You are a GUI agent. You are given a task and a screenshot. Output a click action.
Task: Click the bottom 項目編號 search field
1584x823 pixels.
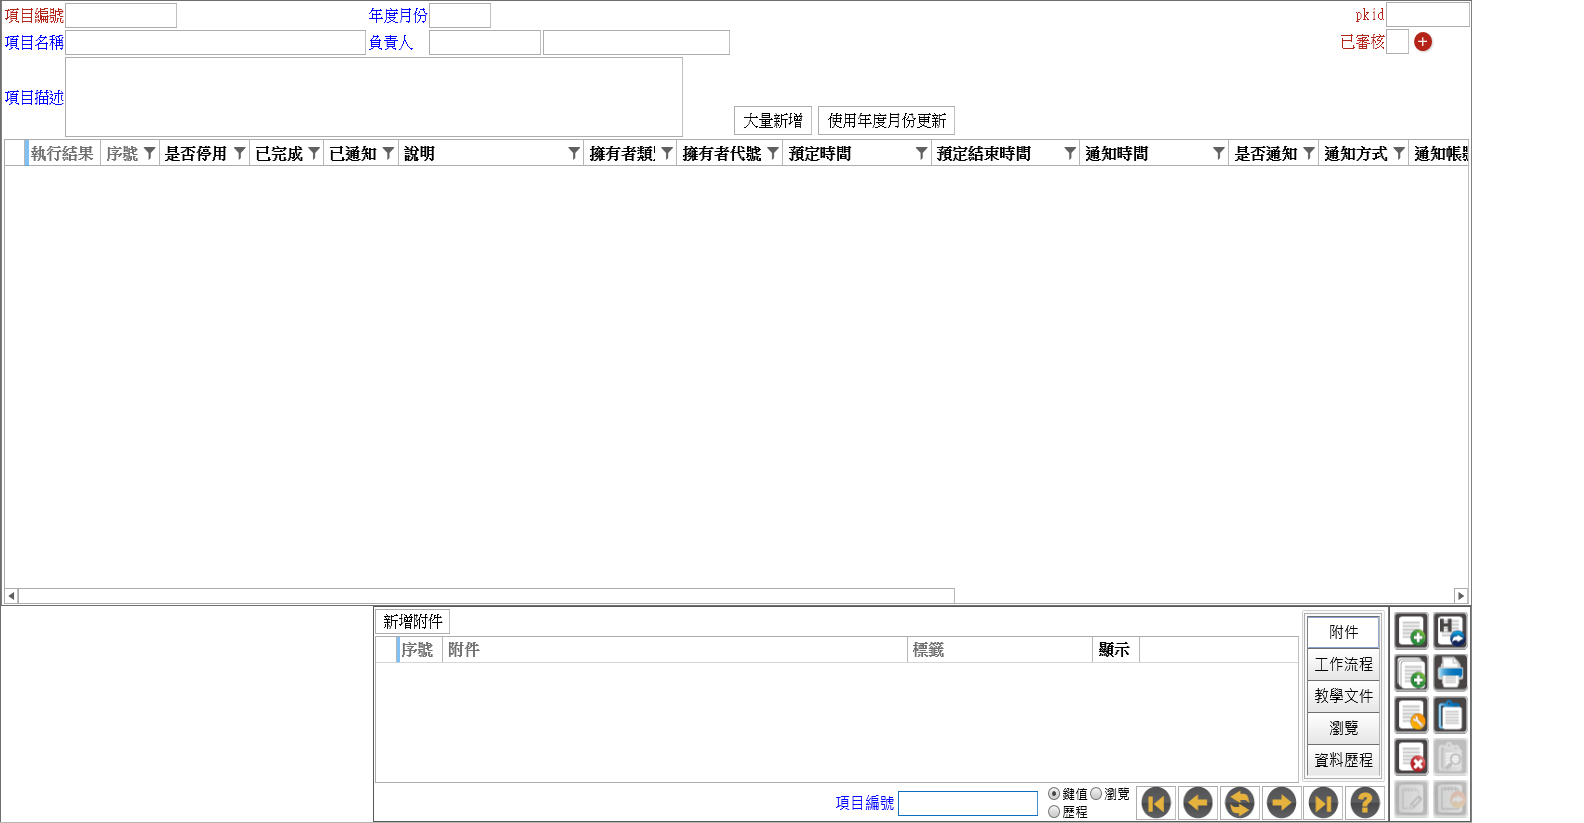[968, 803]
